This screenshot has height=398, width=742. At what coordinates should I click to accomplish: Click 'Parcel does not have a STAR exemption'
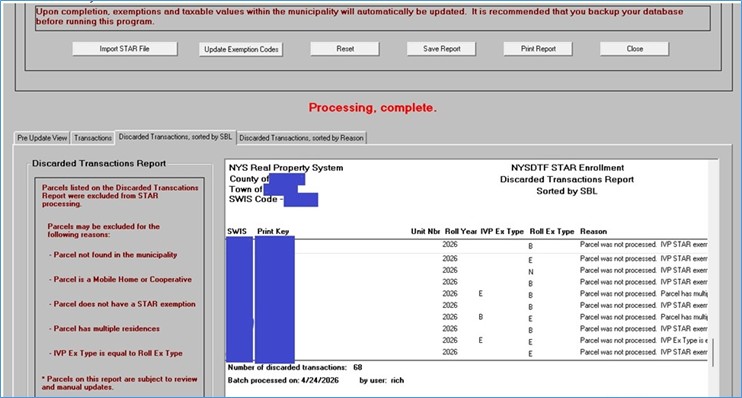pos(122,304)
